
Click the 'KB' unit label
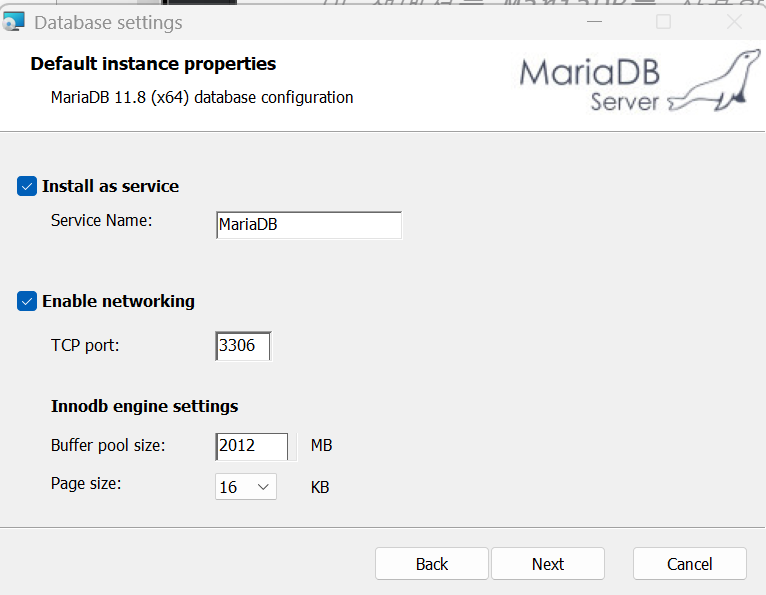320,487
